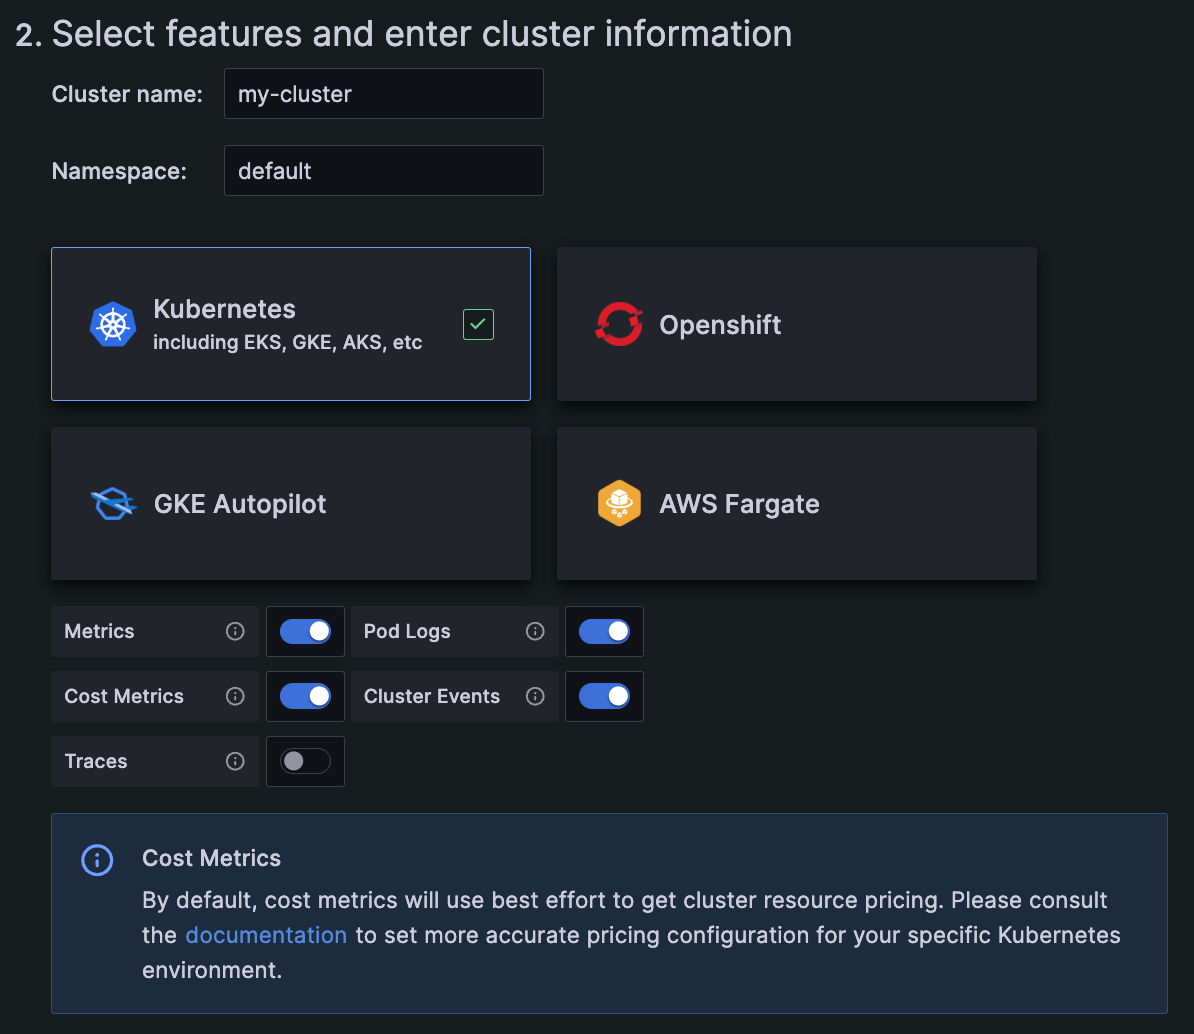The image size is (1194, 1034).
Task: Click the info icon beside Cost Metrics
Action: point(235,696)
